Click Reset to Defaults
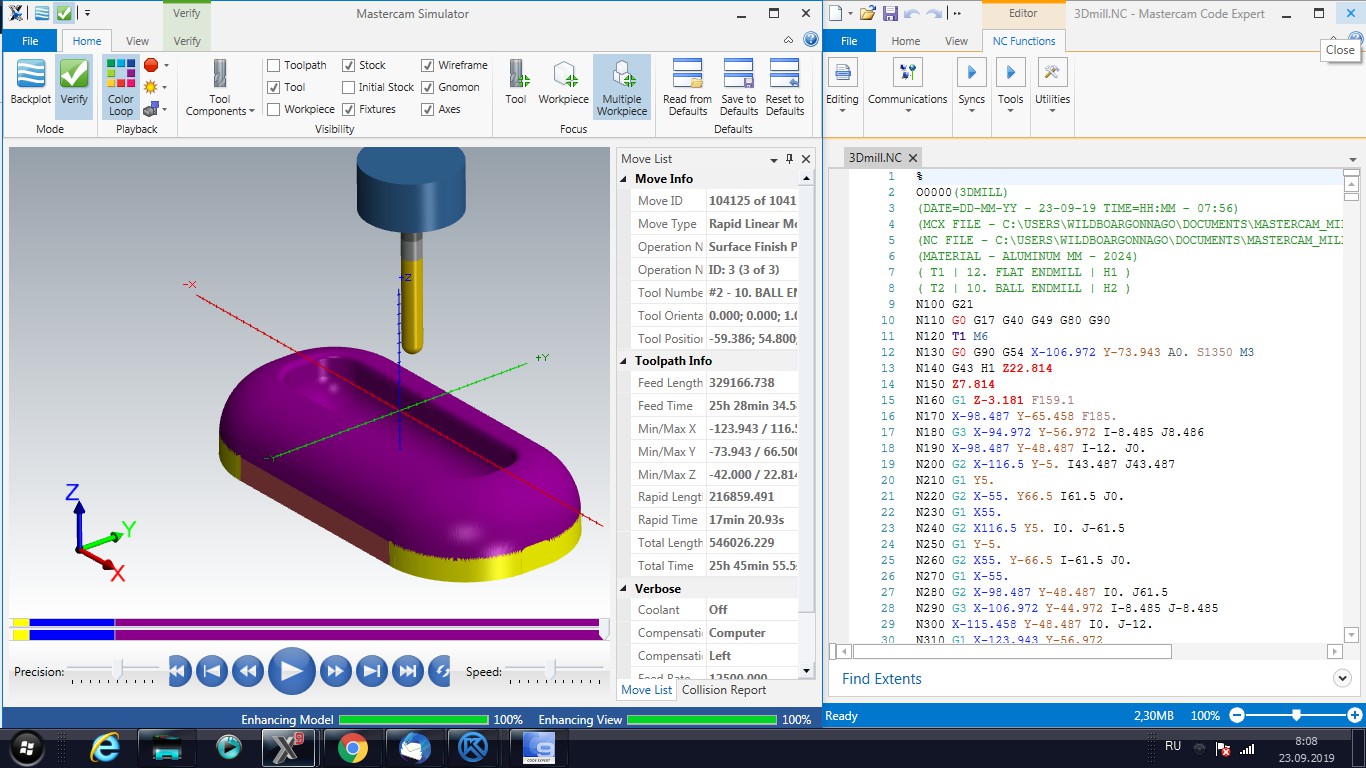Viewport: 1366px width, 768px height. click(785, 87)
